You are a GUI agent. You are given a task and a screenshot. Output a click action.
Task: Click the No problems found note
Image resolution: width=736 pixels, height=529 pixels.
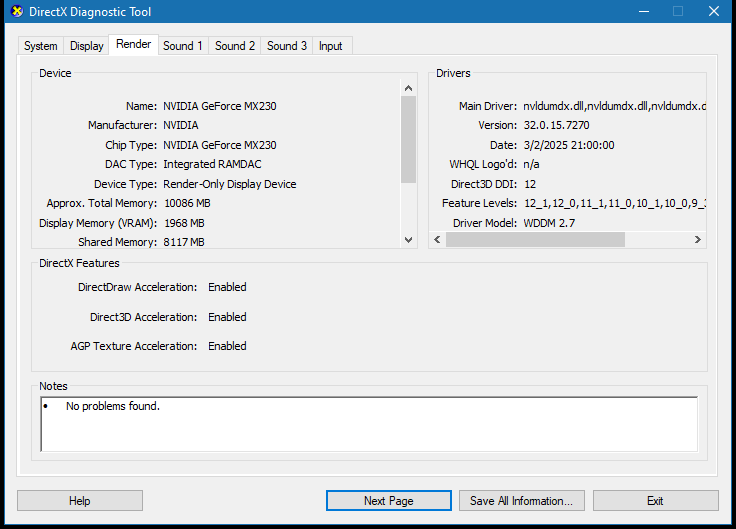pos(113,406)
